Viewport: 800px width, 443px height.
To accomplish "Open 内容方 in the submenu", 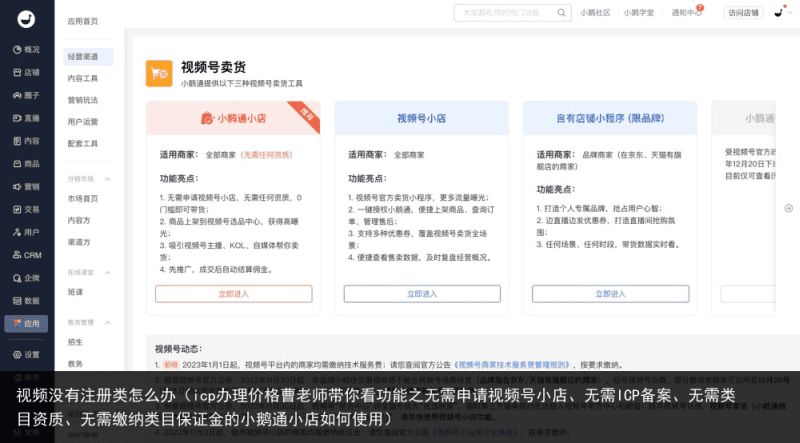I will (79, 220).
